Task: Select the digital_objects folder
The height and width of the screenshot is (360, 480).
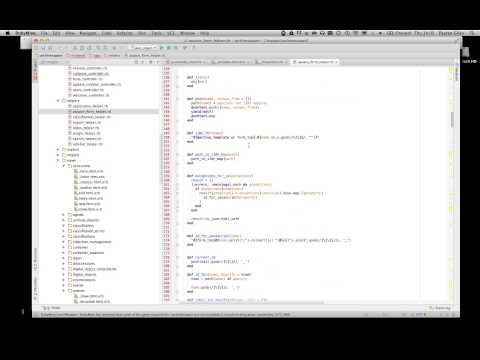Action: click(x=83, y=274)
